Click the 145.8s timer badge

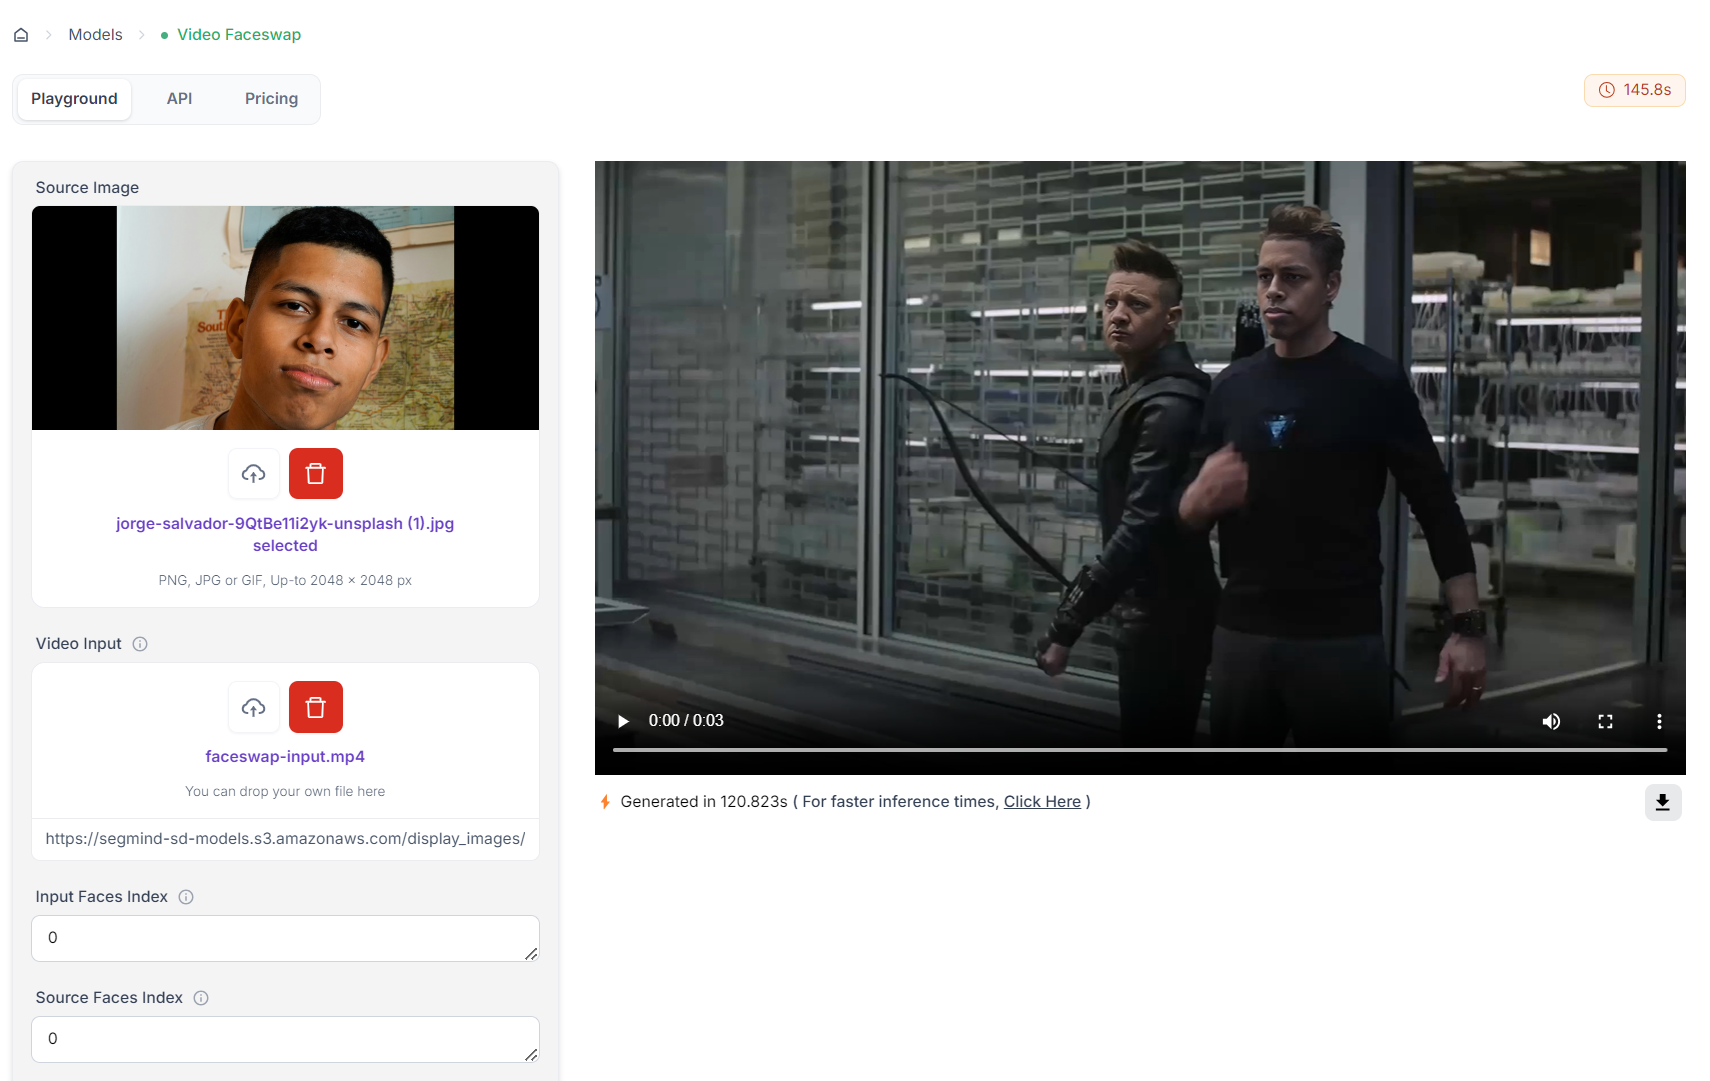1635,90
